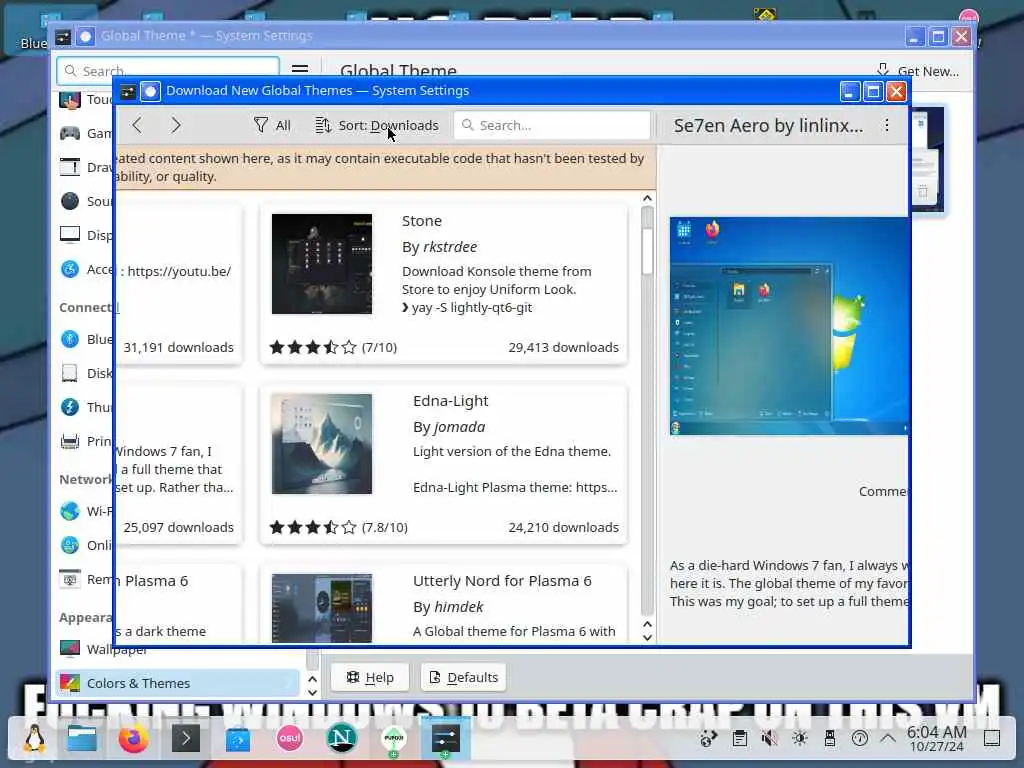Viewport: 1024px width, 768px height.
Task: Click the up arrow of the theme list scrollbar
Action: pyautogui.click(x=647, y=199)
